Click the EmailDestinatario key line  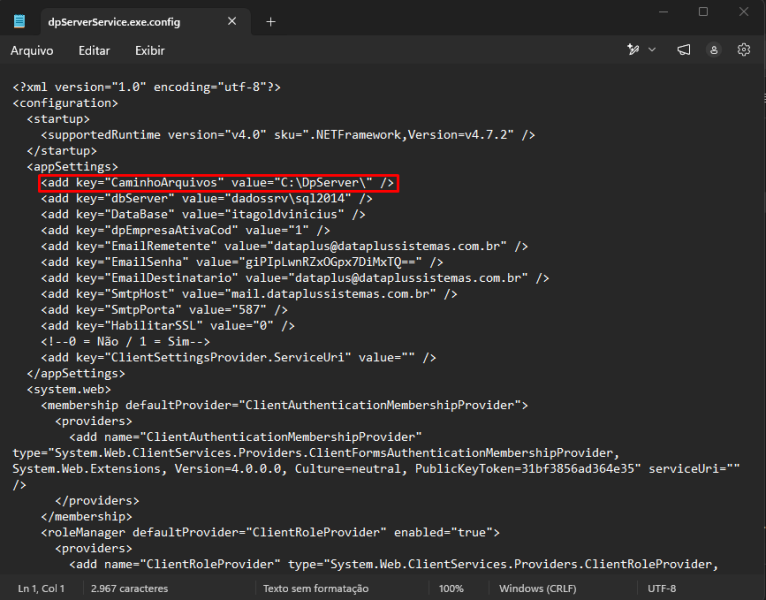[x=295, y=278]
